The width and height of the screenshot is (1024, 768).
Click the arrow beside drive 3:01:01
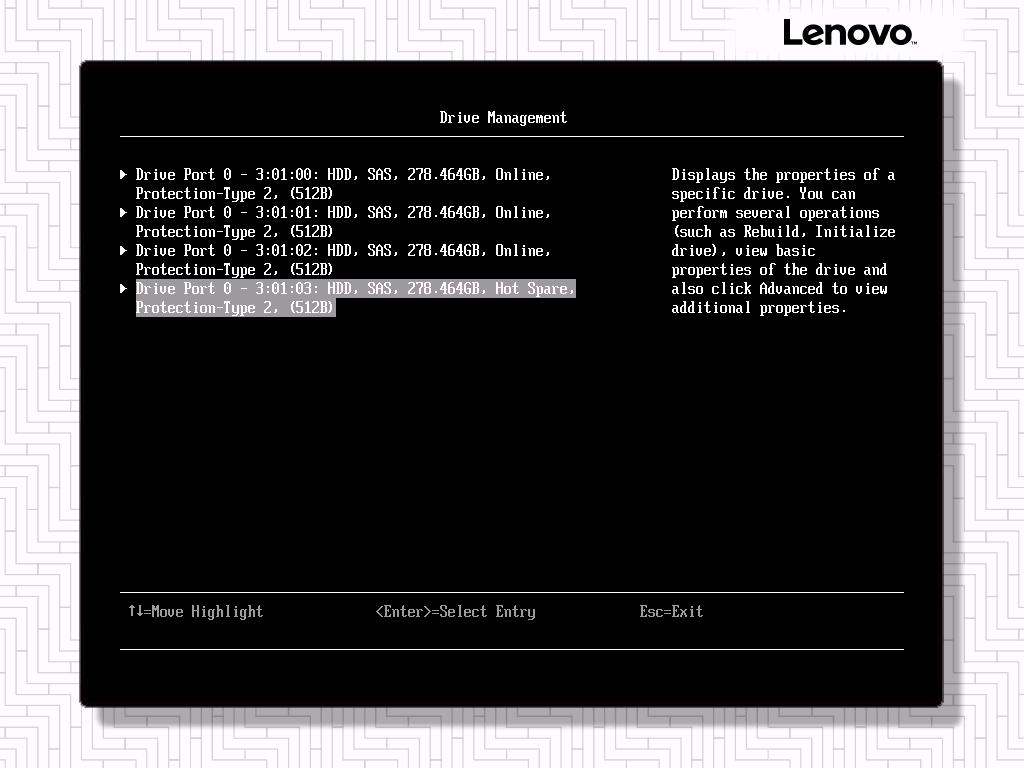[x=124, y=213]
